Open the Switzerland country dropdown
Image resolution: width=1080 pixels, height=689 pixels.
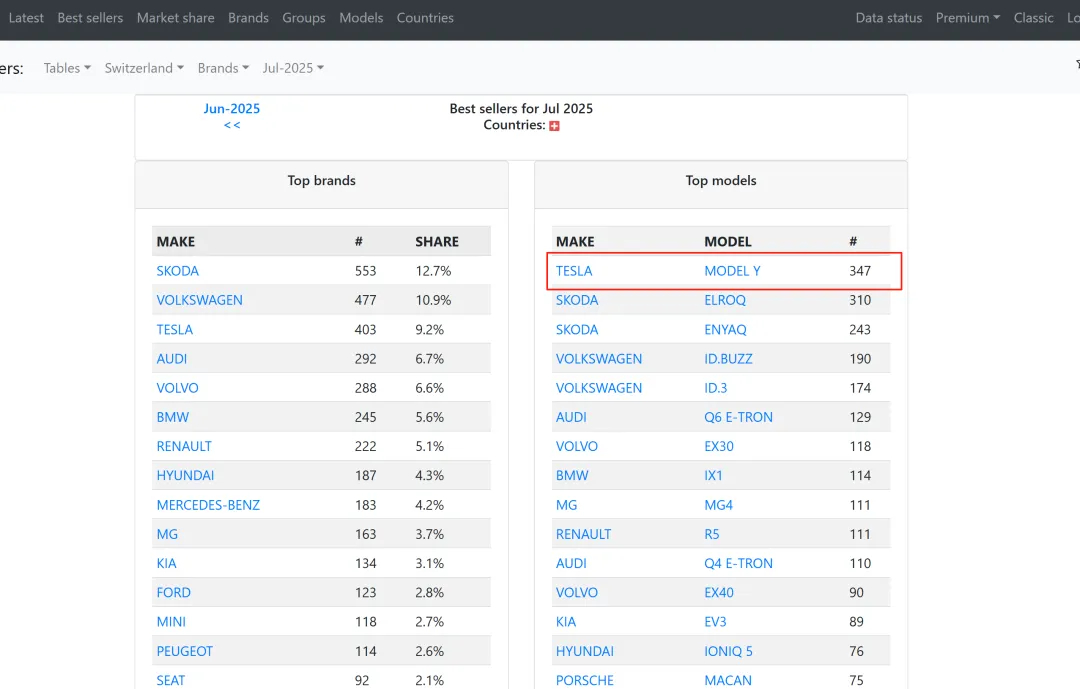pyautogui.click(x=144, y=68)
